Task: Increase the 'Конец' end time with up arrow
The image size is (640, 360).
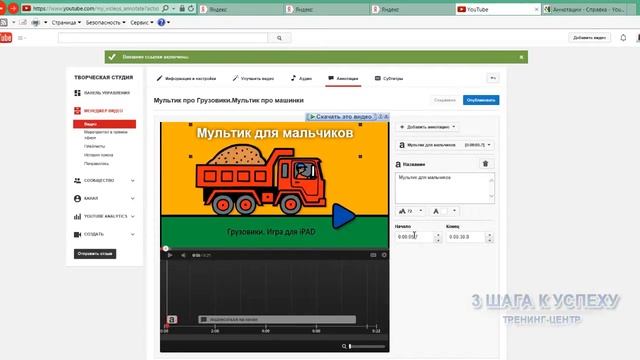Action: 489,234
